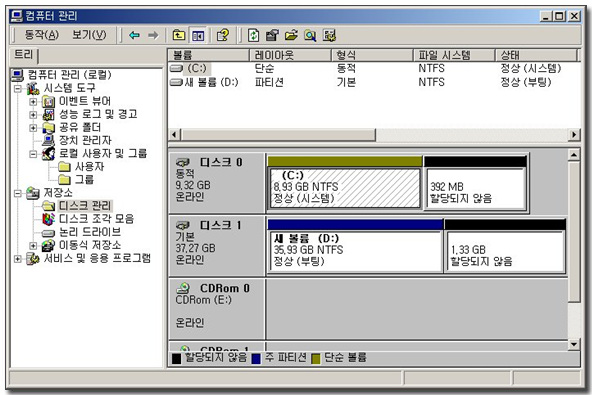
Task: Expand 서비스 및 응용 프로그램 node
Action: (x=17, y=259)
